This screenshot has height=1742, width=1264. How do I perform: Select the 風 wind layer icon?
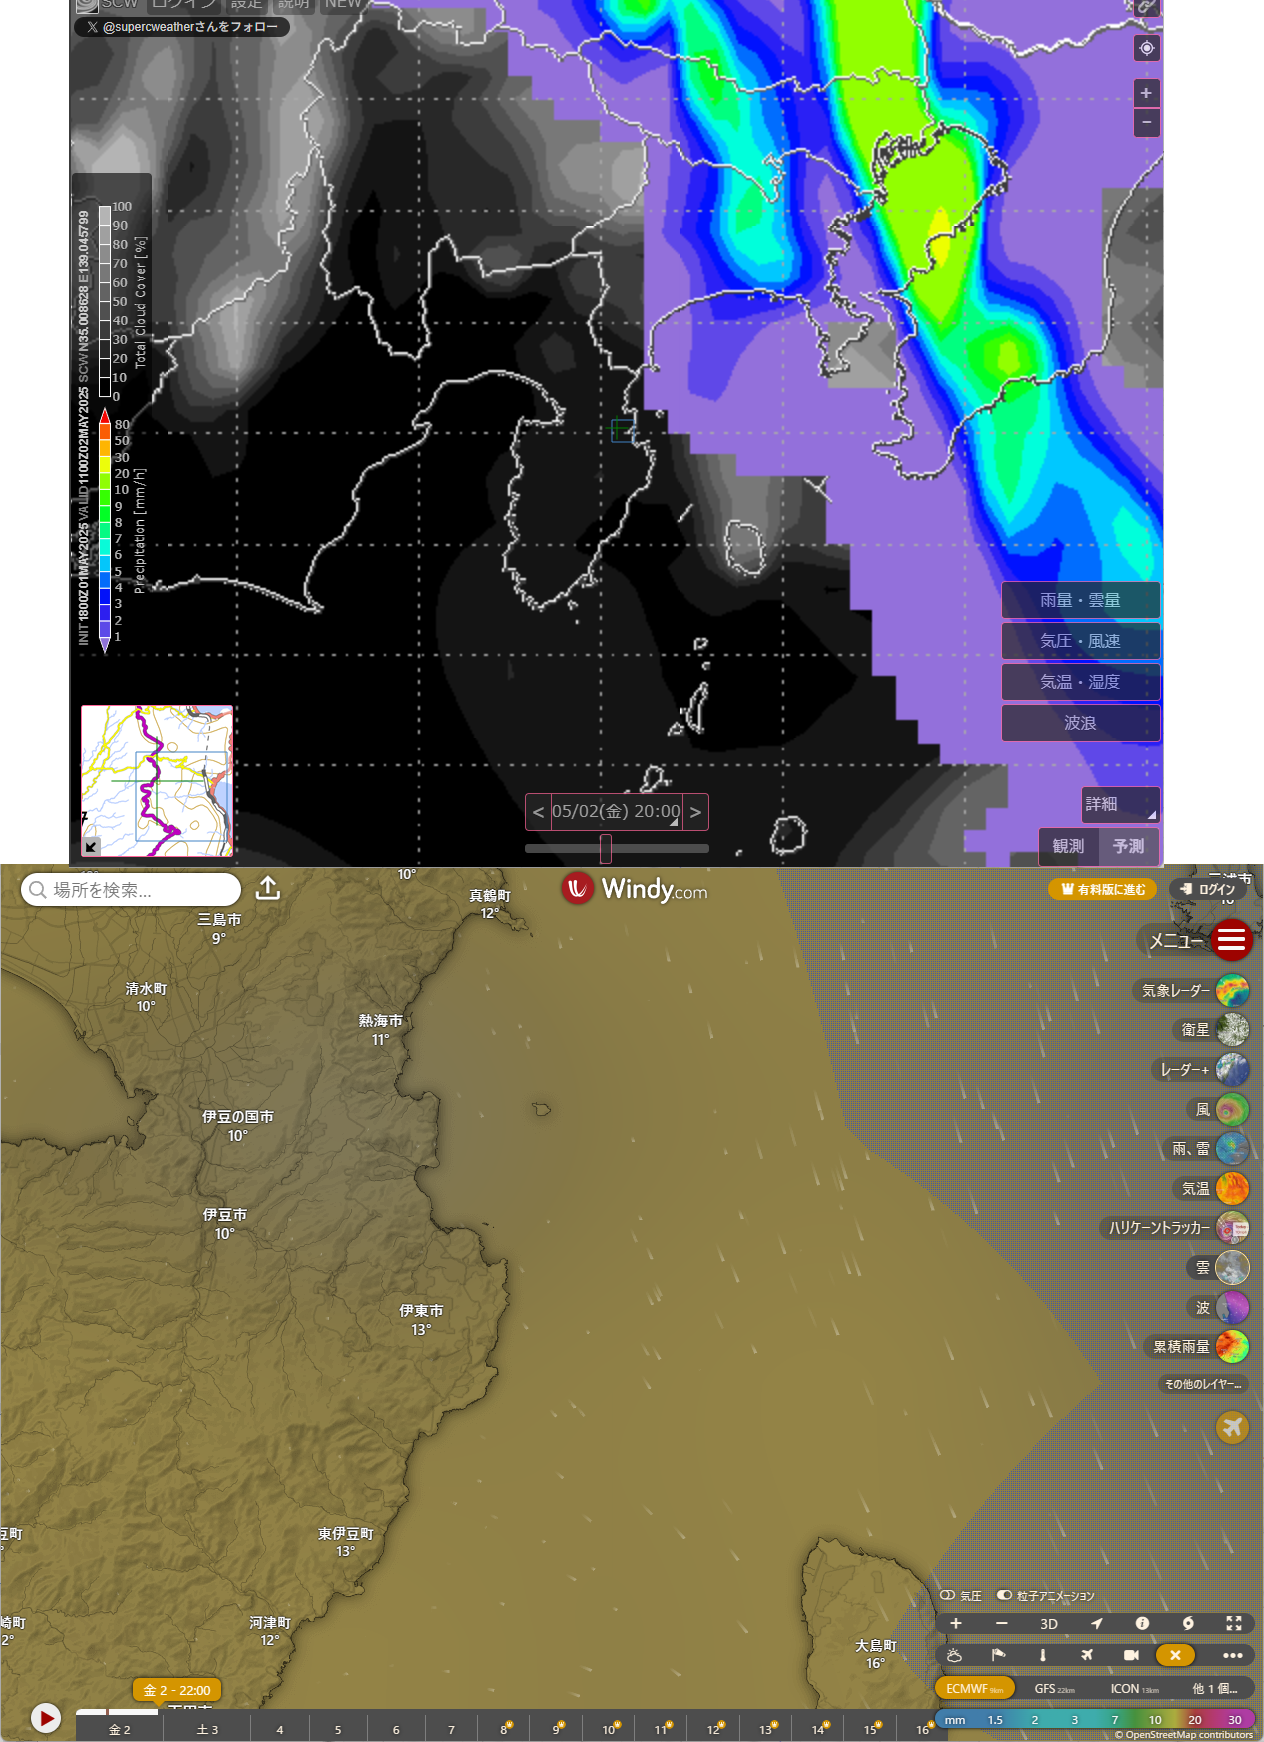point(1232,1109)
